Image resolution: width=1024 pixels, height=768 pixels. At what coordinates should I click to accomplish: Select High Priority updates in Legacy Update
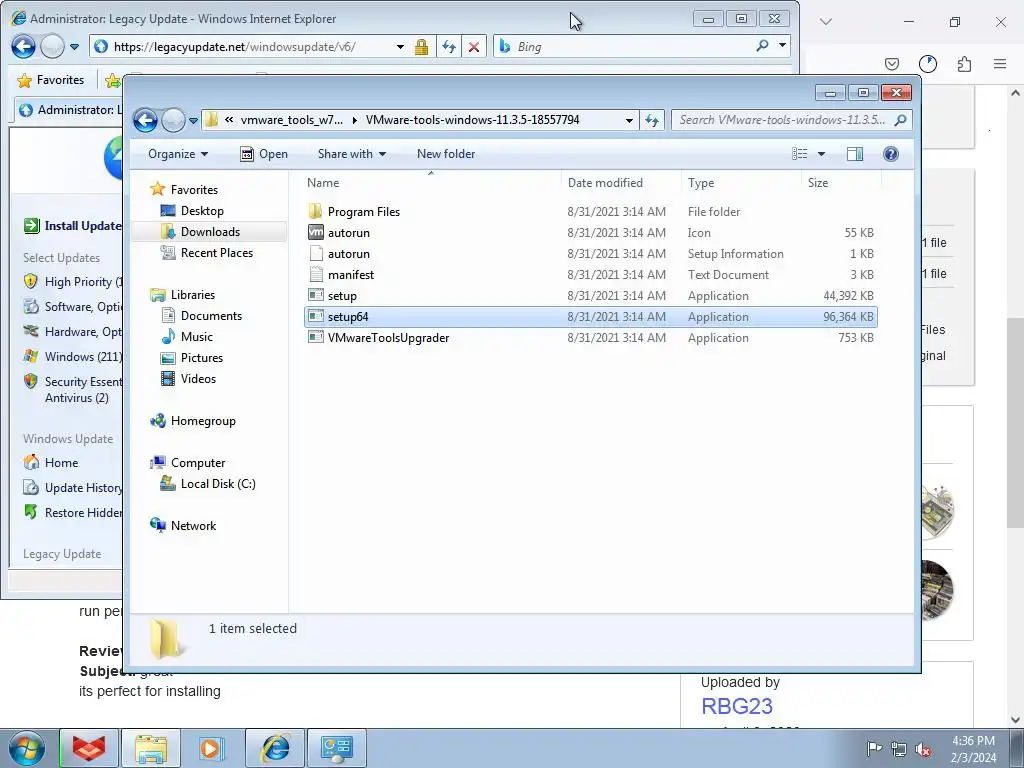(72, 282)
